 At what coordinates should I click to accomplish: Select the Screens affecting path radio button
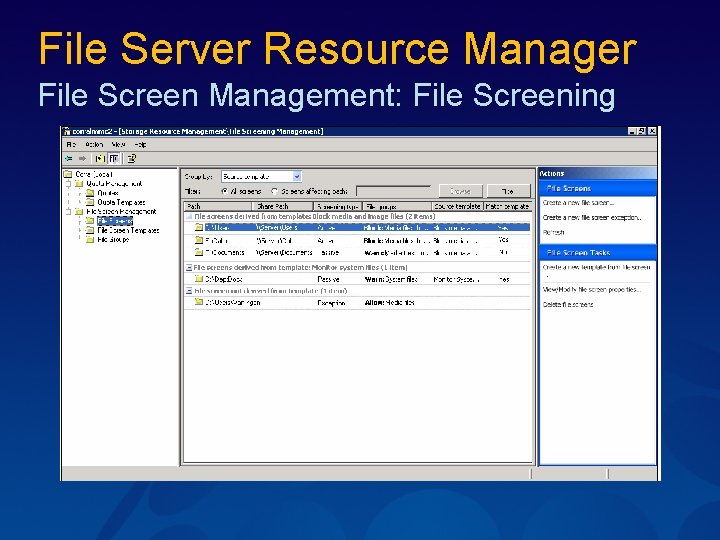(275, 191)
